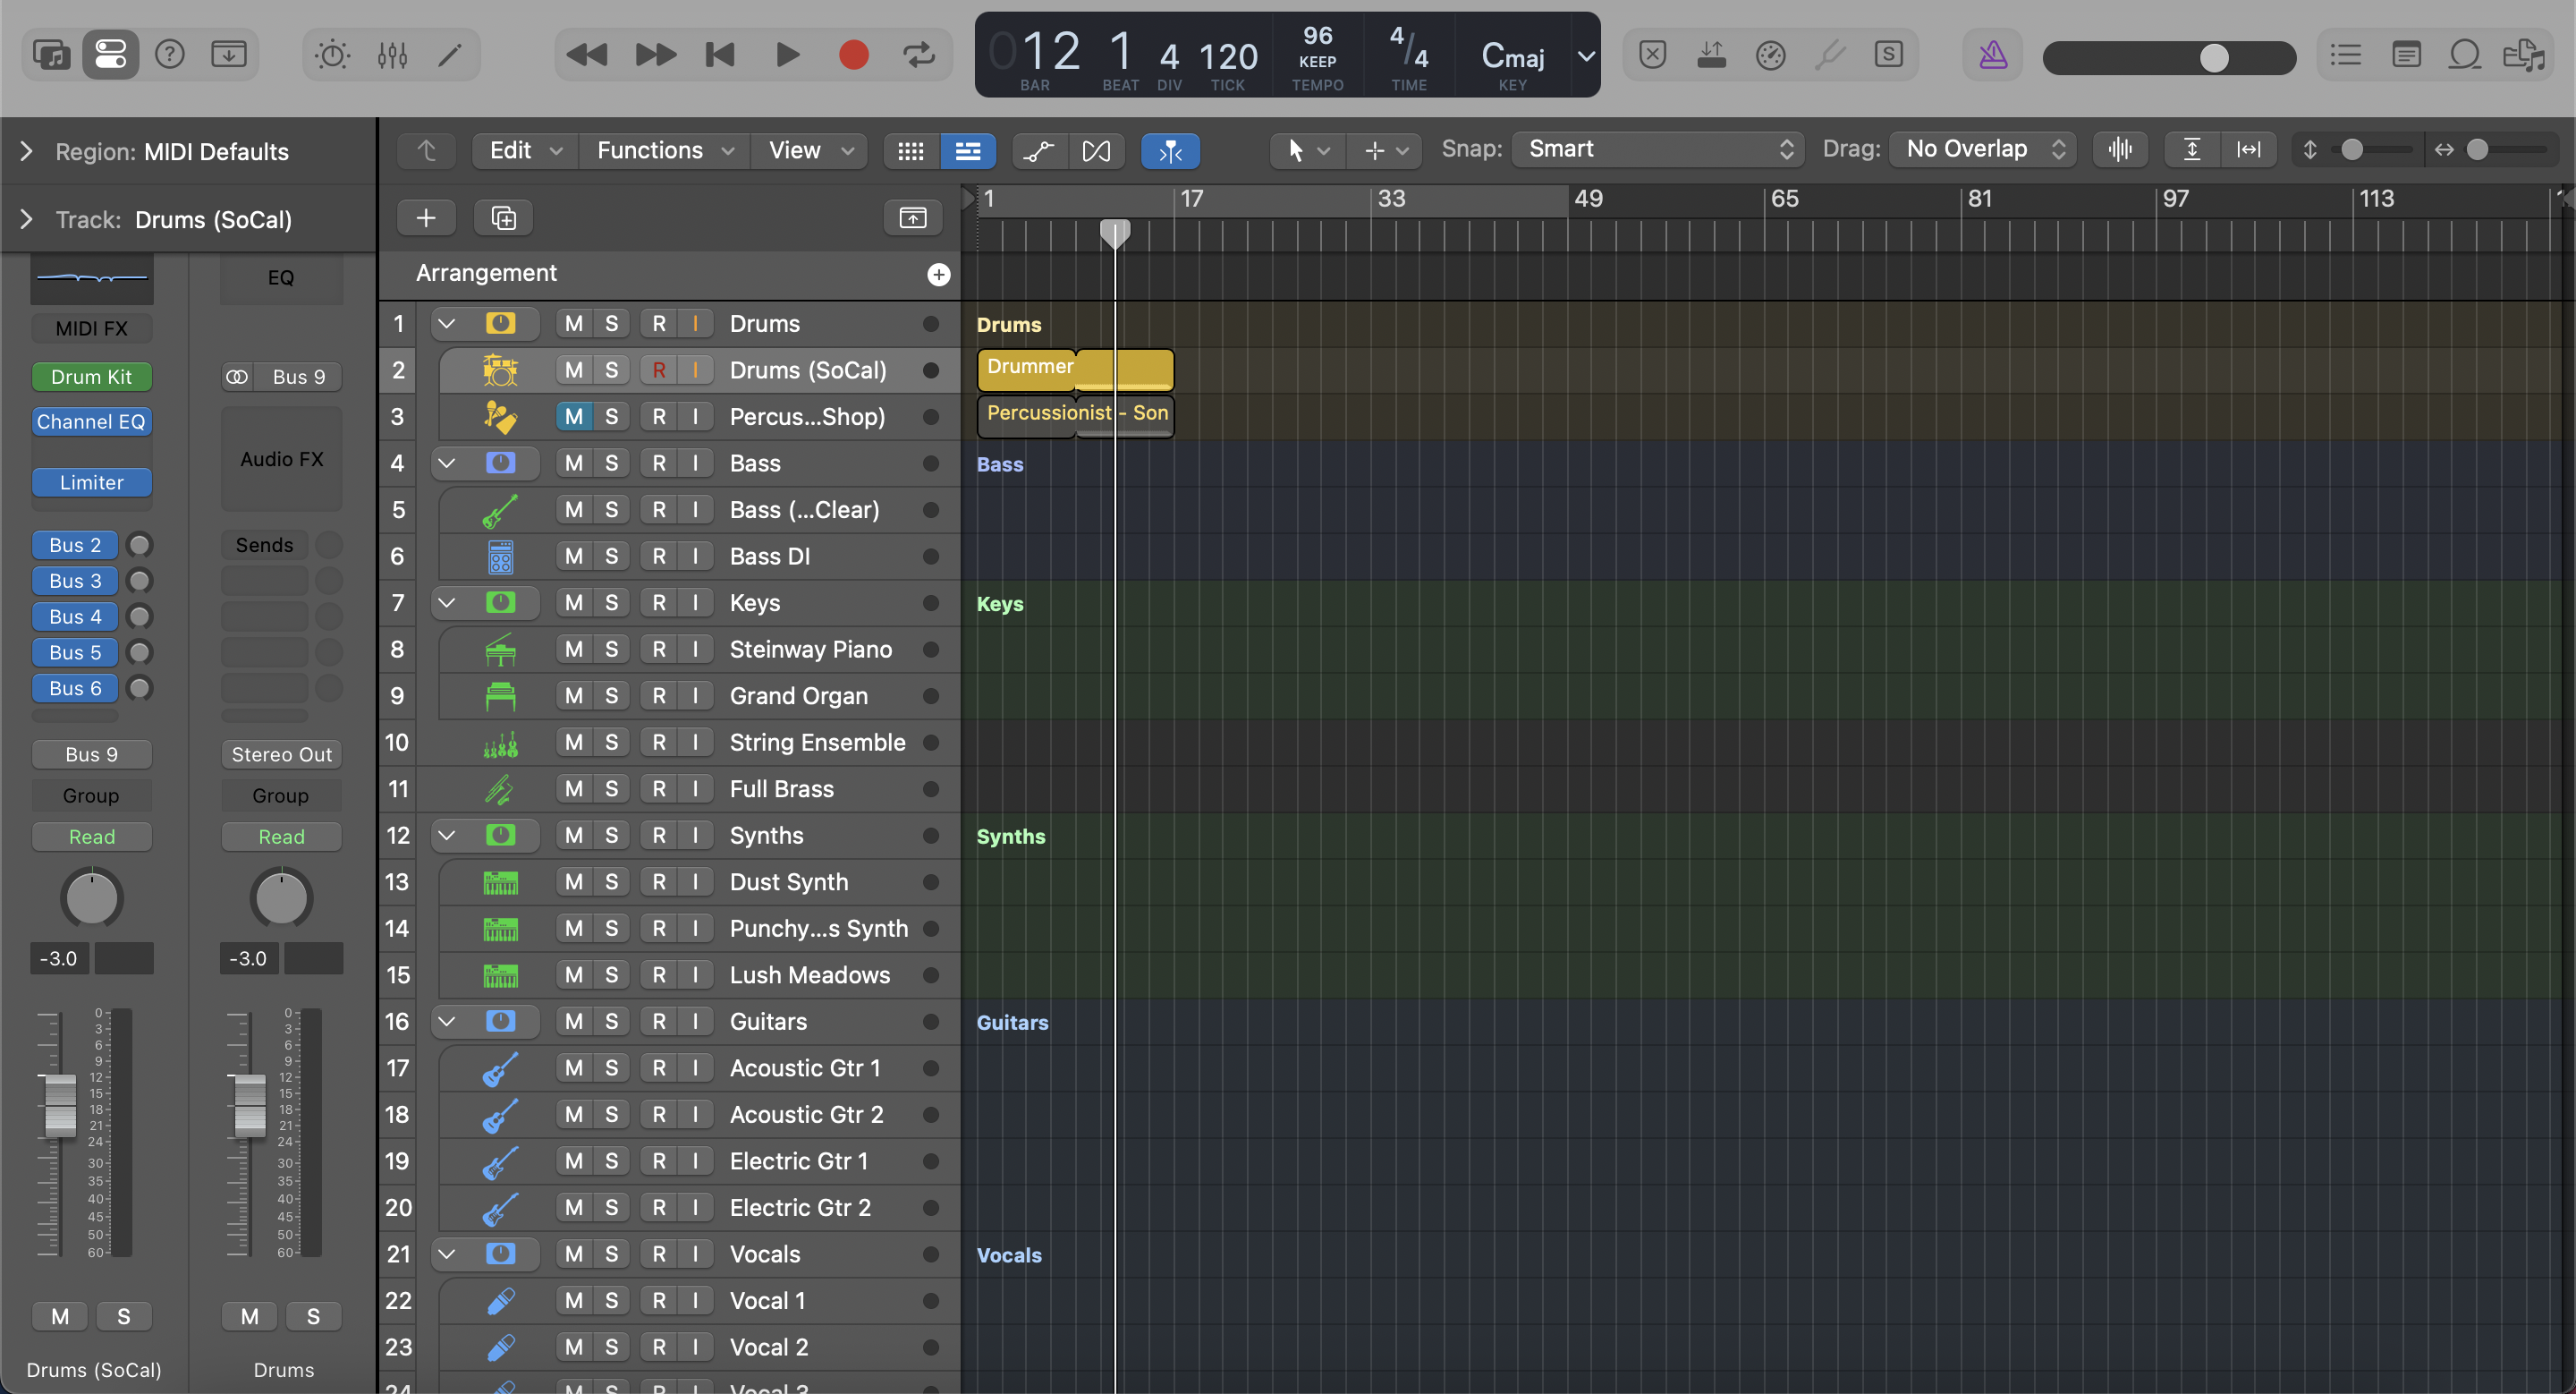Image resolution: width=2576 pixels, height=1394 pixels.
Task: Open the LCD display mode dropdown arrow
Action: coord(1586,56)
